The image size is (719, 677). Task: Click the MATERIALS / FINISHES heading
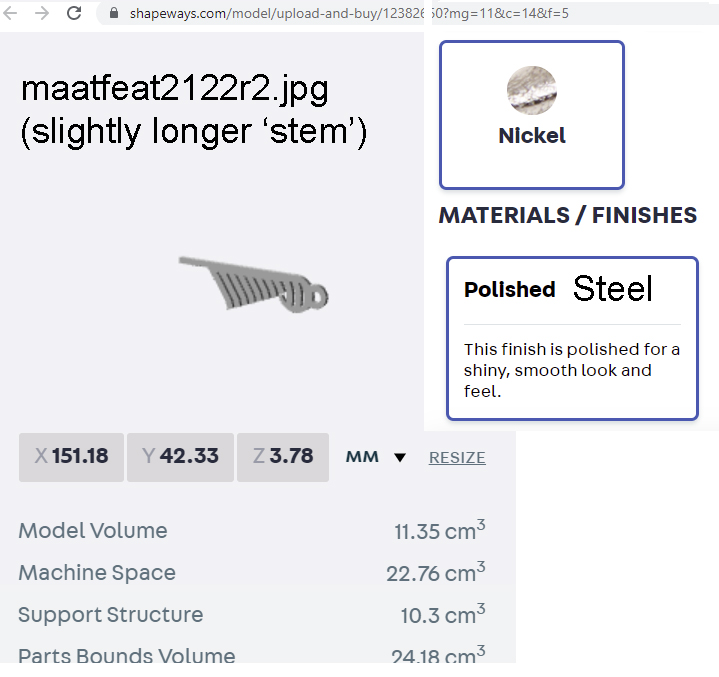567,215
